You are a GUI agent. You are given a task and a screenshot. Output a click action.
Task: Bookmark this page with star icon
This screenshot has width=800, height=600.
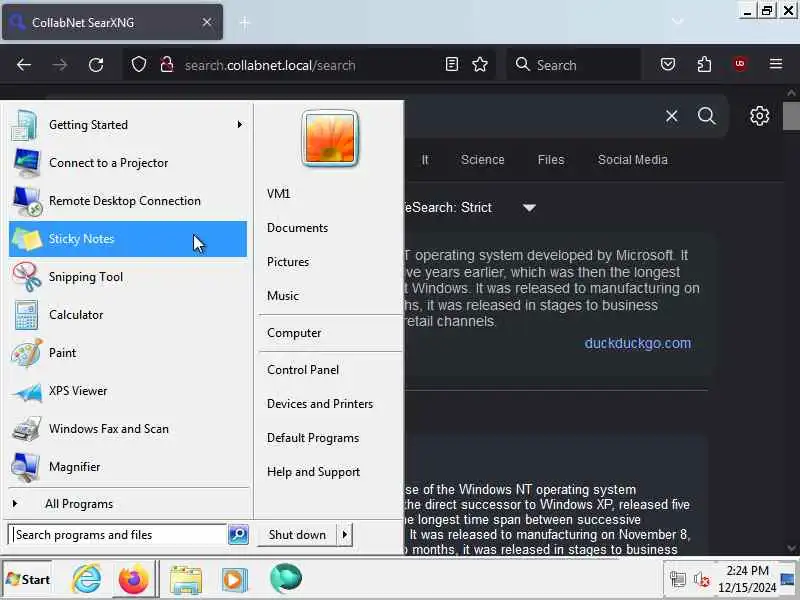click(480, 64)
